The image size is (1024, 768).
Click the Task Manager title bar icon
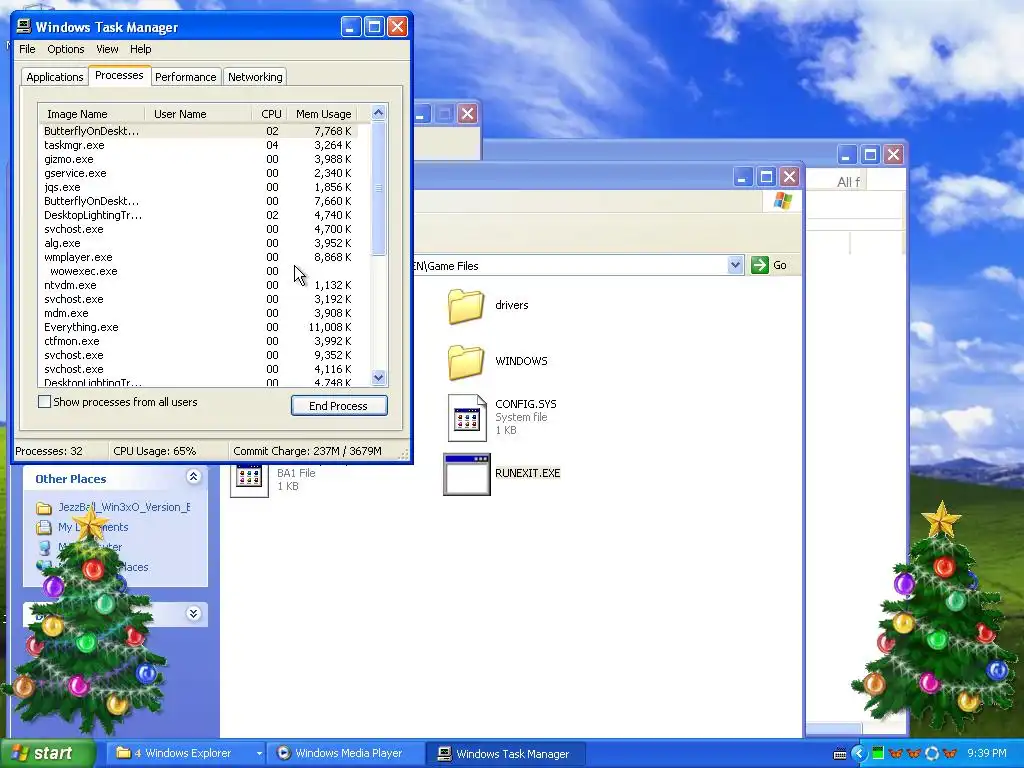[x=24, y=26]
